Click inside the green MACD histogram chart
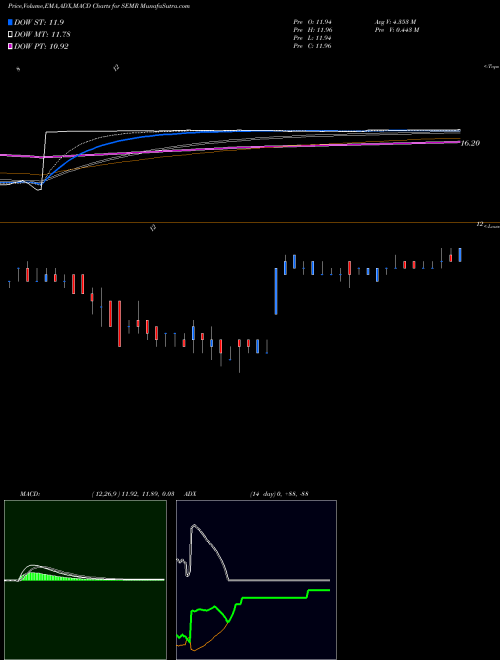500x660 pixels. click(85, 580)
